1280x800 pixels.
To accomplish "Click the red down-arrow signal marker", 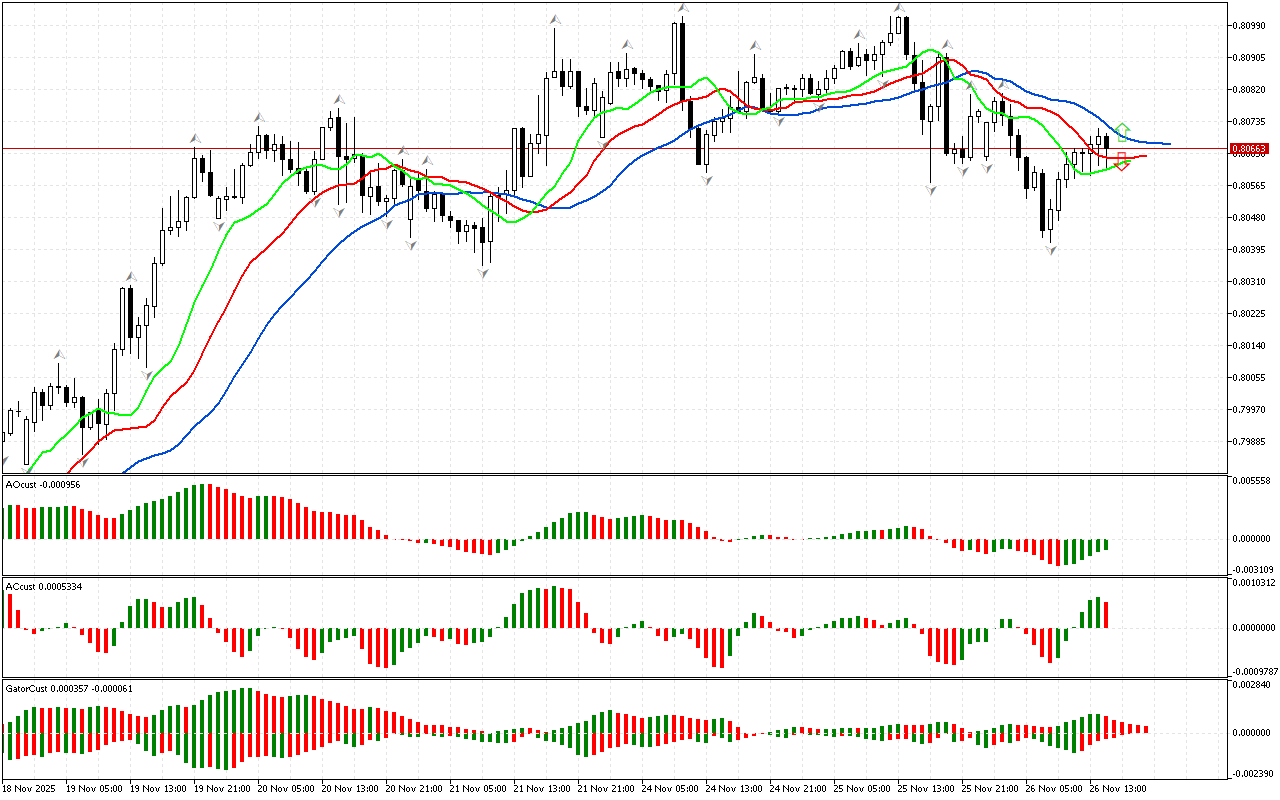I will tap(1122, 161).
